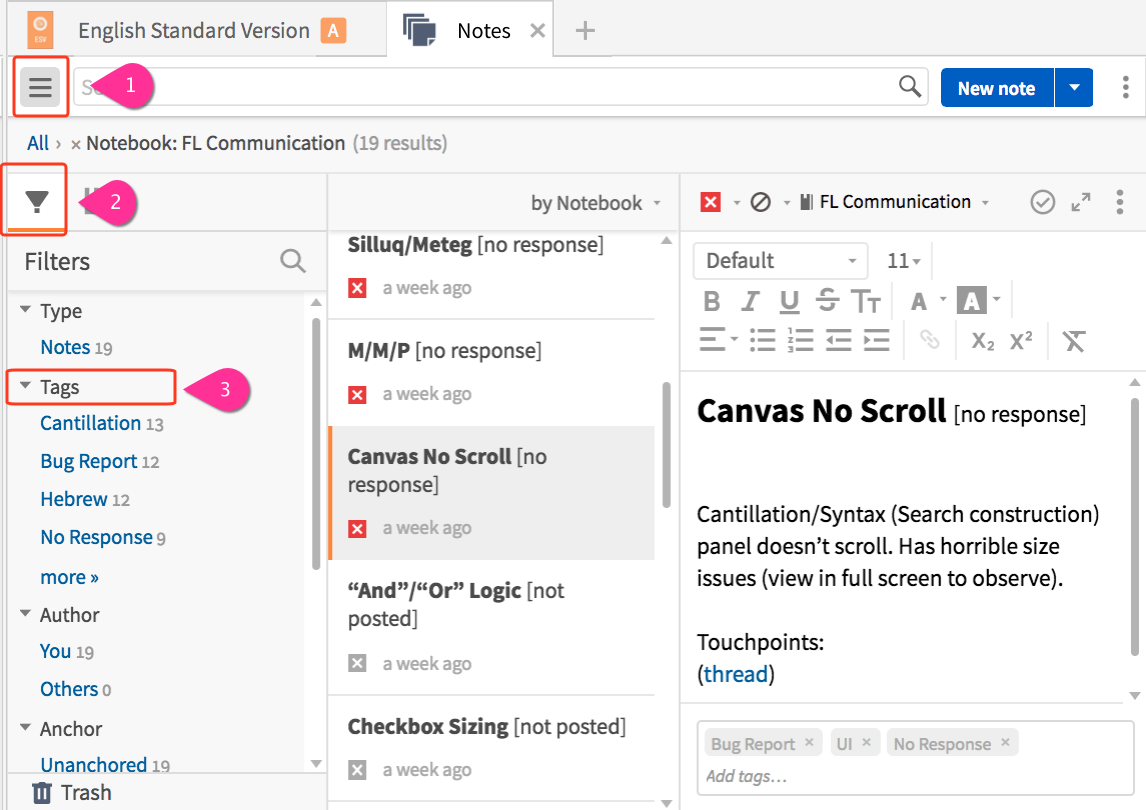Click the red X note icon in editor header
The height and width of the screenshot is (810, 1146).
(x=710, y=202)
